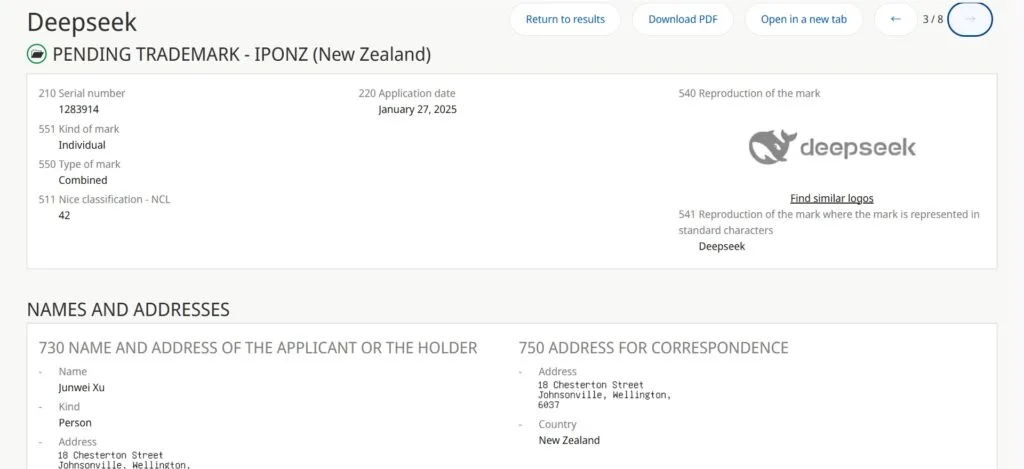Click the country value New Zealand
The image size is (1024, 469).
[x=569, y=440]
